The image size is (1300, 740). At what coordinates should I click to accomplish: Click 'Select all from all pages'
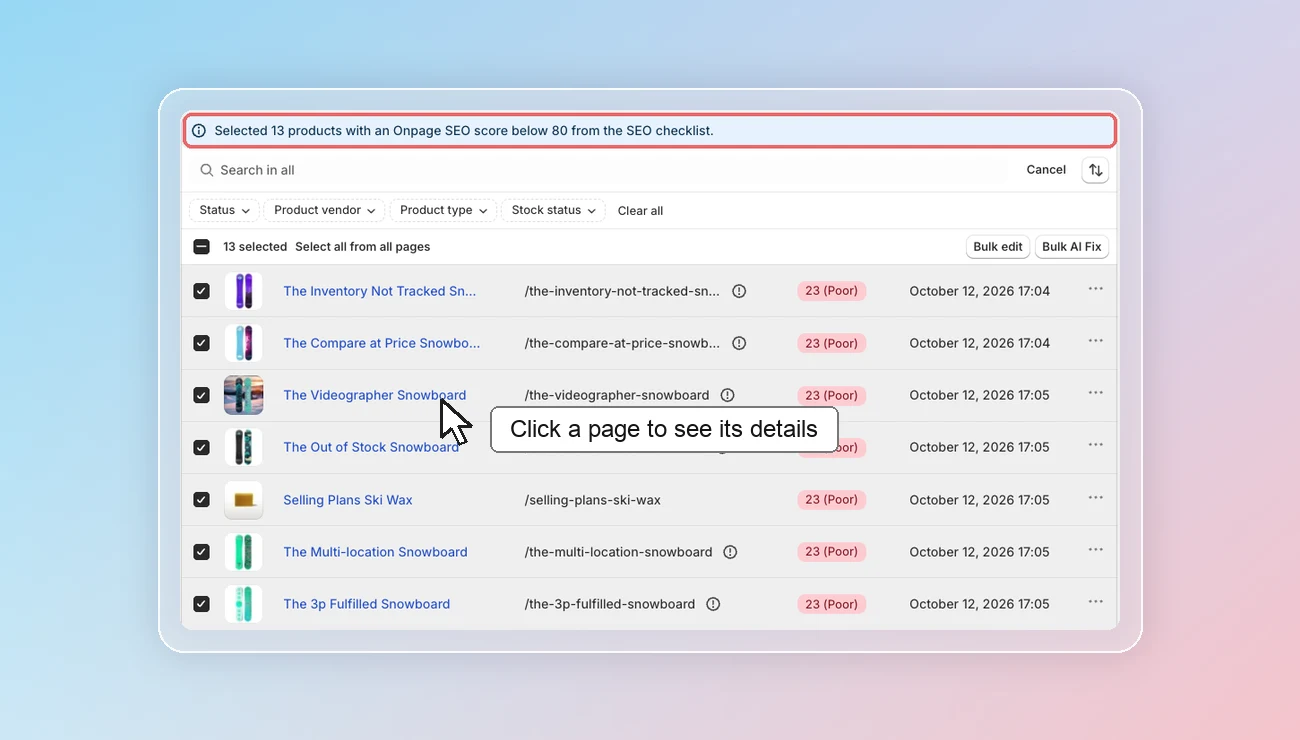tap(363, 247)
